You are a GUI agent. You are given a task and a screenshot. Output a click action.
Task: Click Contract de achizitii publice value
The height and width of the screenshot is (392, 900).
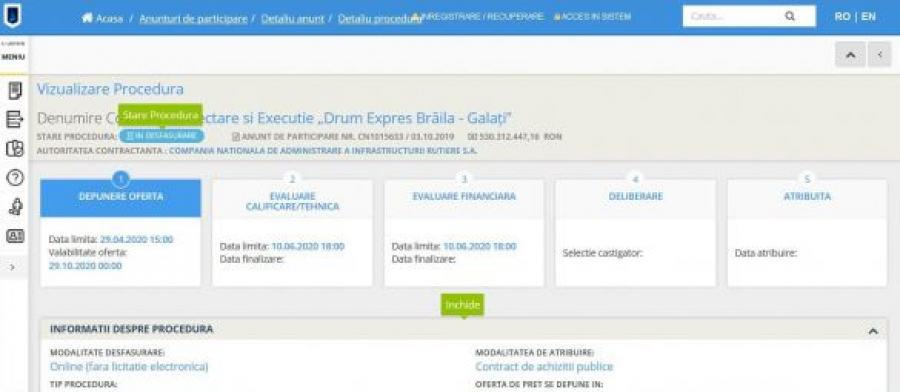(544, 366)
